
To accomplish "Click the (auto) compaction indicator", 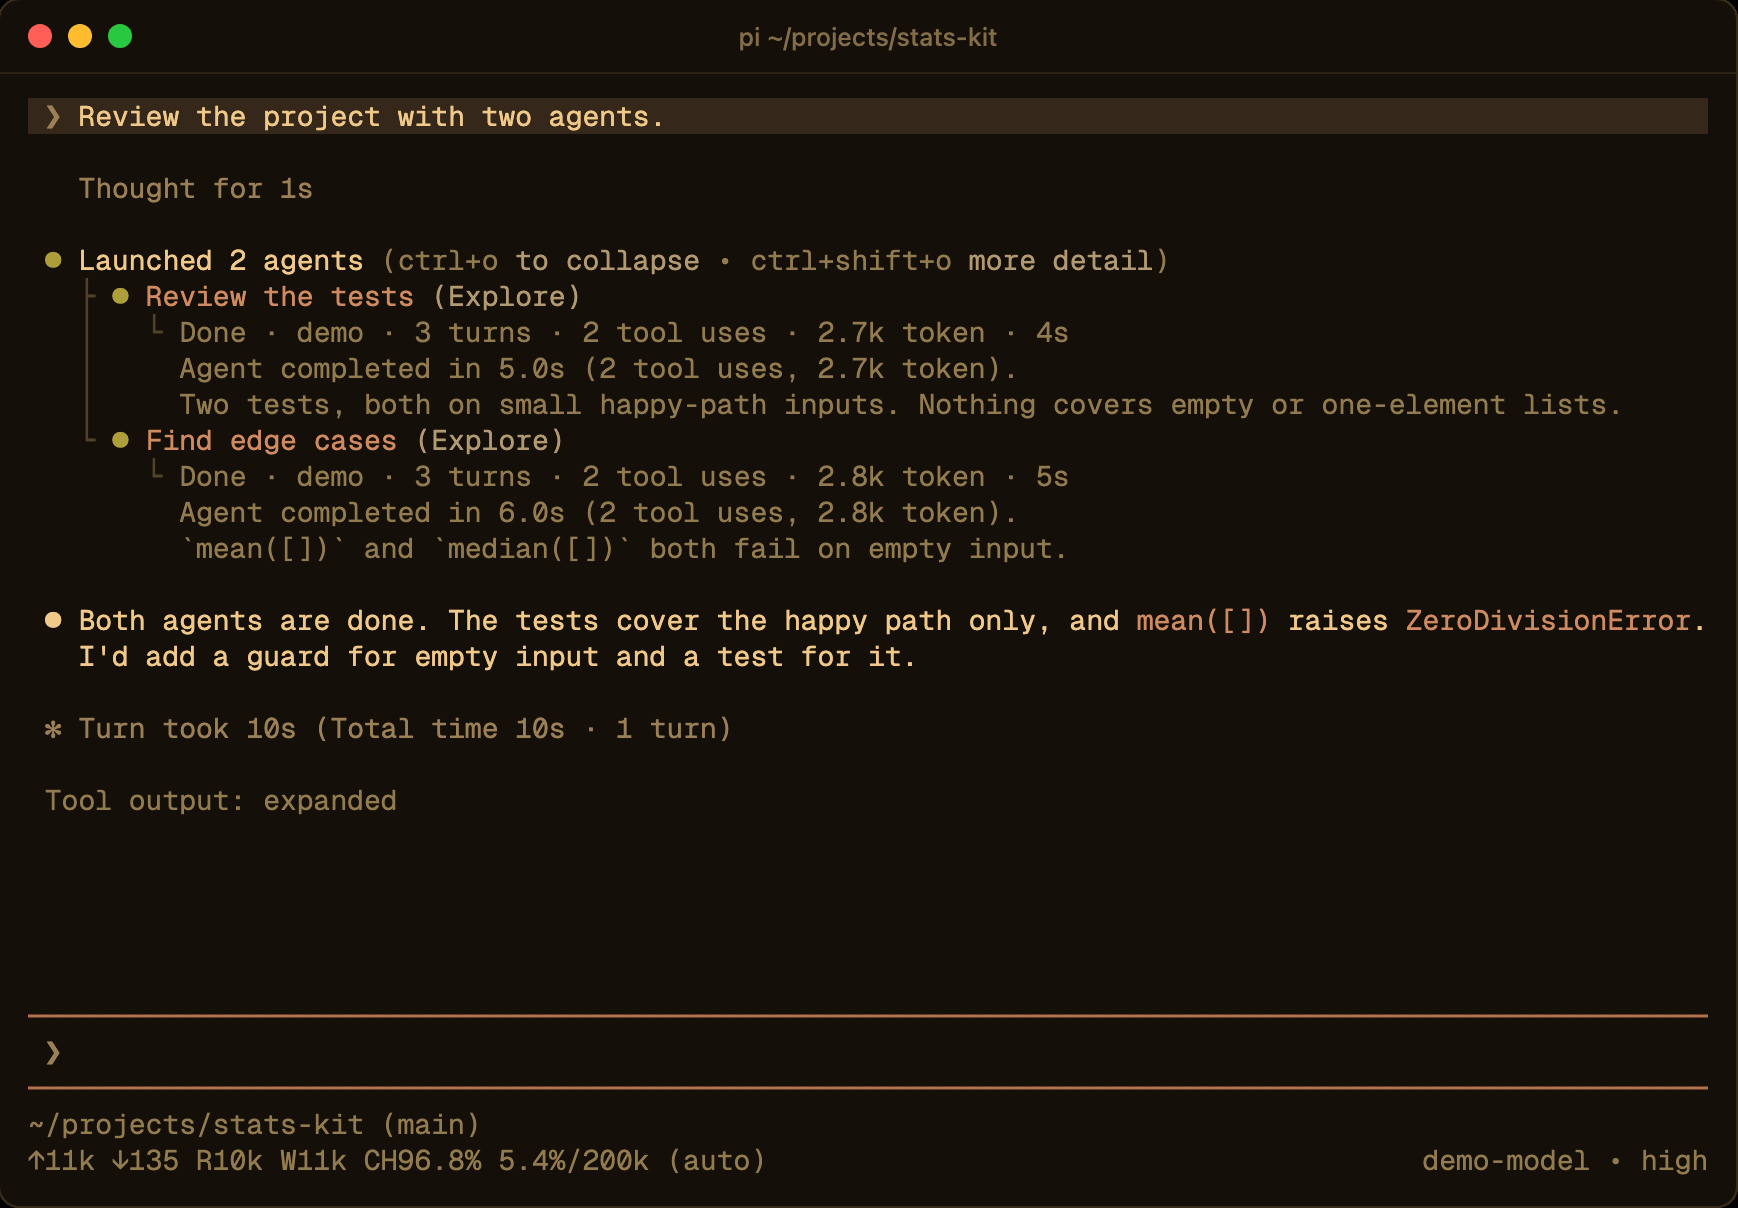I will pyautogui.click(x=716, y=1161).
